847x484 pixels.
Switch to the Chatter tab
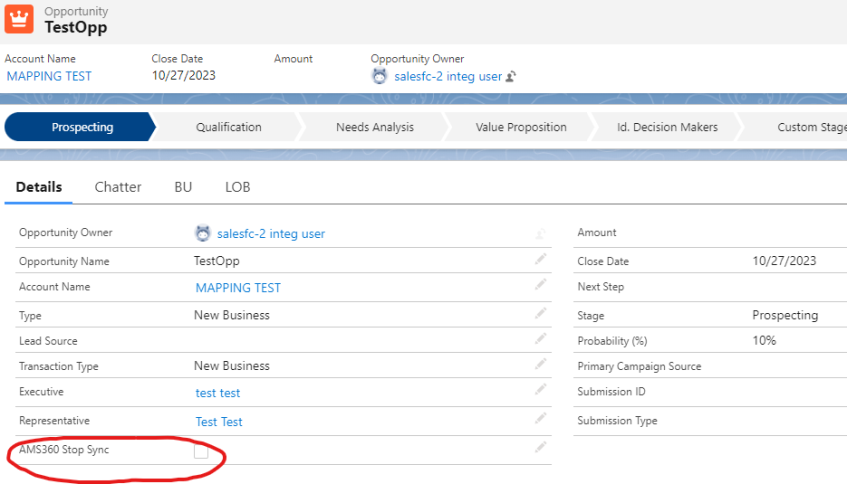click(x=118, y=187)
